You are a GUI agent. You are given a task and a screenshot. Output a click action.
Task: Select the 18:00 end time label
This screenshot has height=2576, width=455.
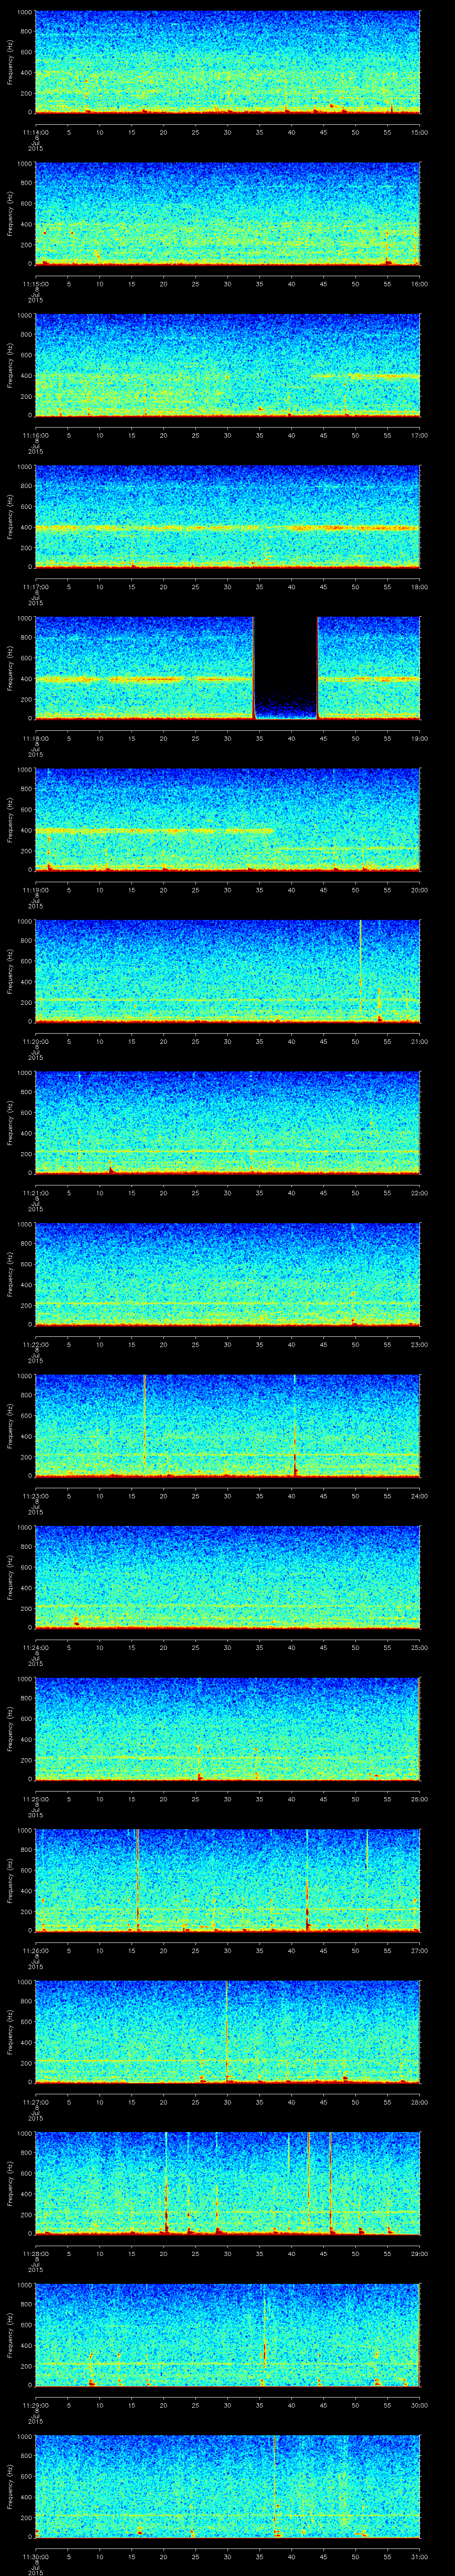coord(420,586)
